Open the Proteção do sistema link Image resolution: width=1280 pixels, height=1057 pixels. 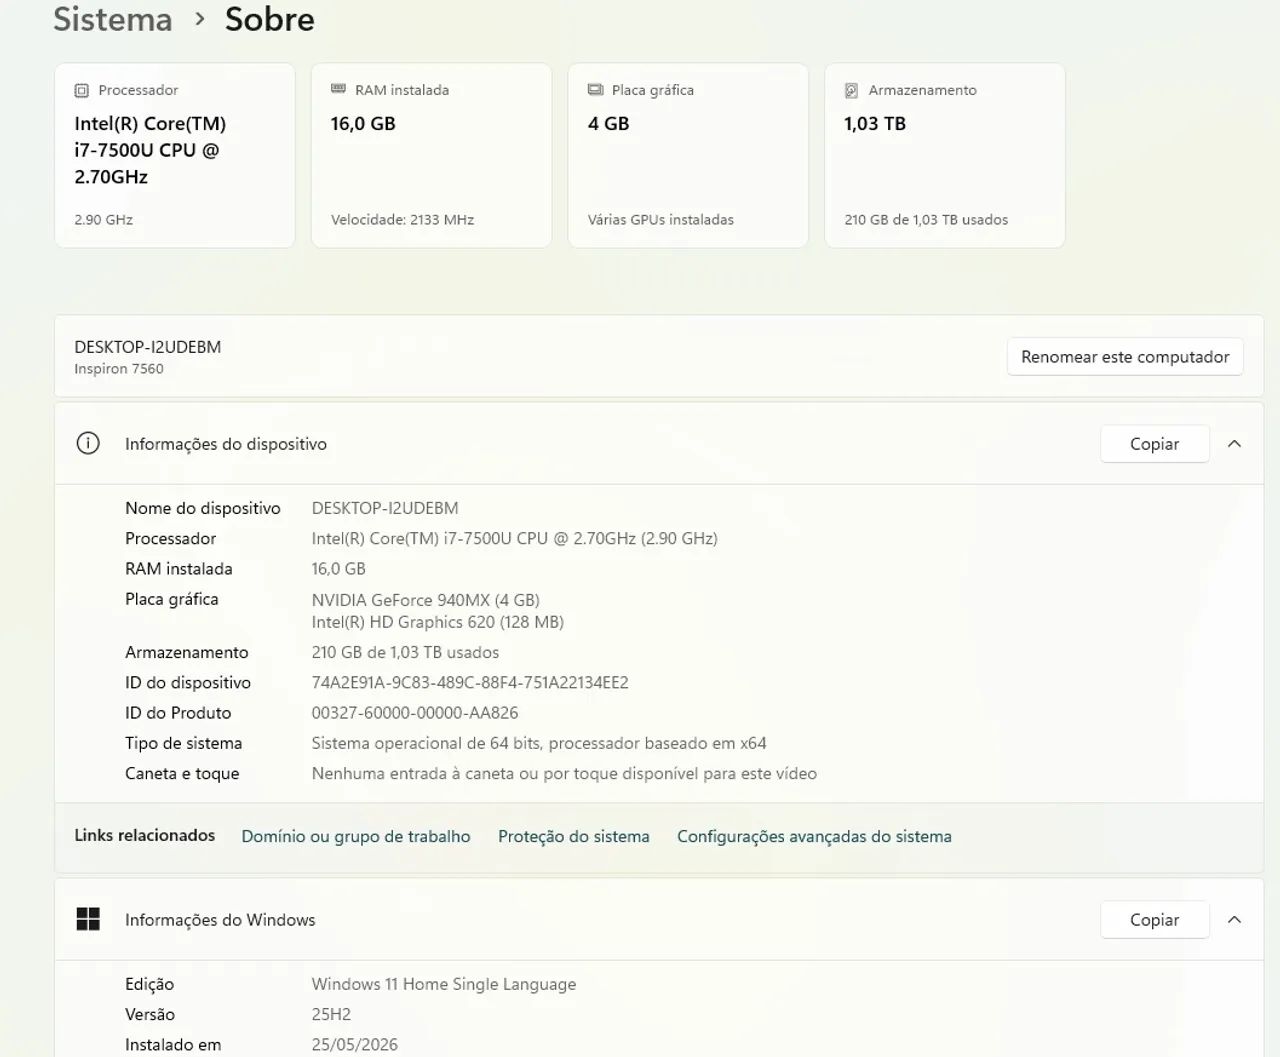tap(574, 836)
